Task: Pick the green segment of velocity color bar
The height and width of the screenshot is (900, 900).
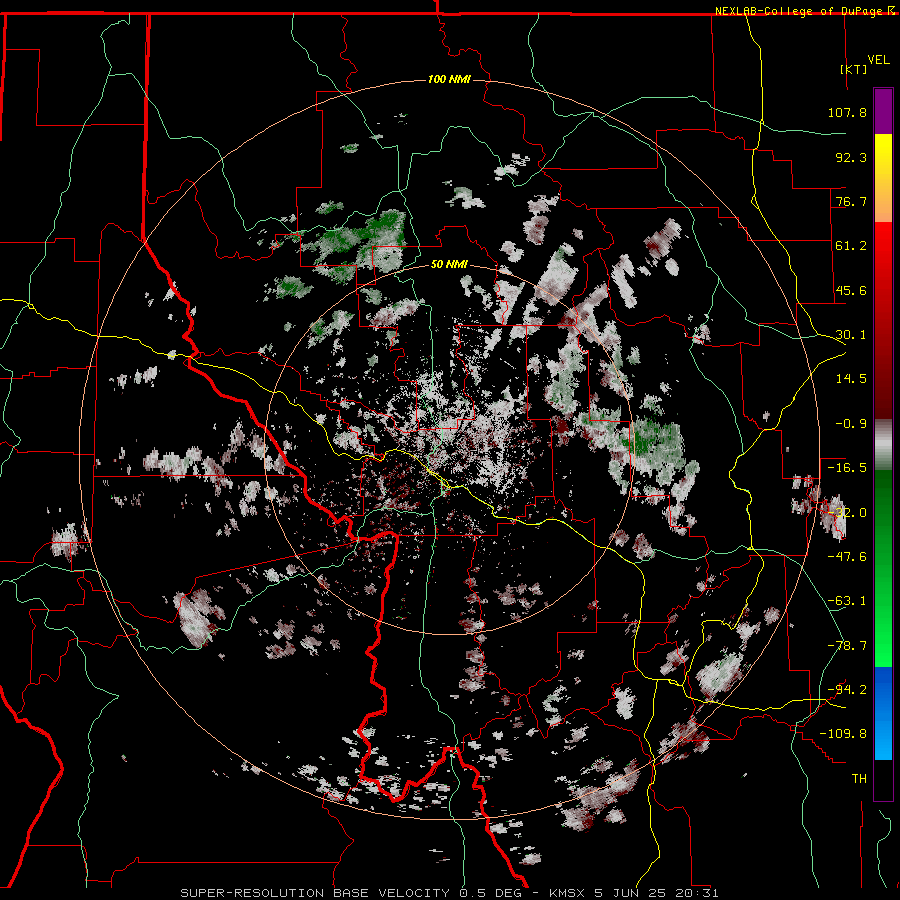Action: click(x=883, y=568)
